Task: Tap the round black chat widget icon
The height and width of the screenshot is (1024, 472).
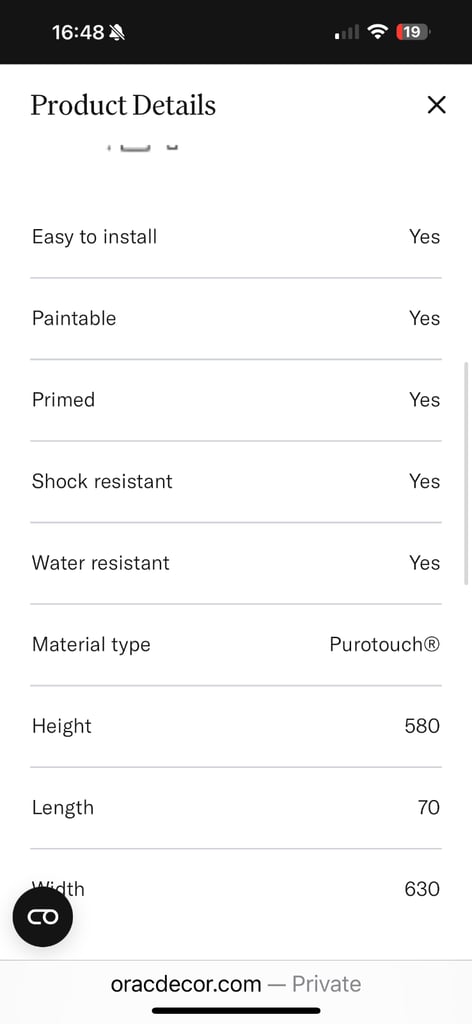Action: pos(42,916)
